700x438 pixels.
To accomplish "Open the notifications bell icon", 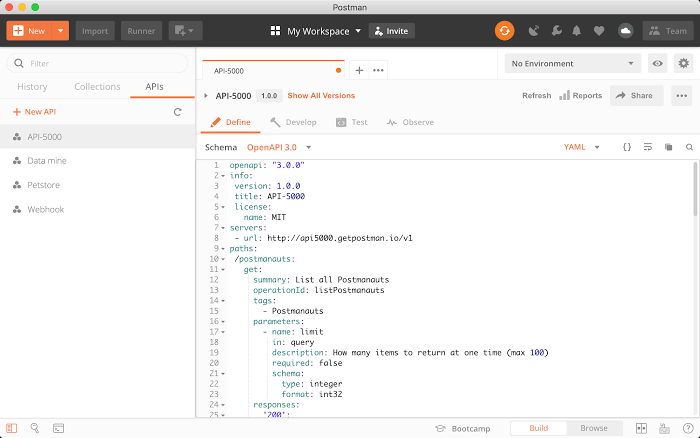I will point(577,31).
